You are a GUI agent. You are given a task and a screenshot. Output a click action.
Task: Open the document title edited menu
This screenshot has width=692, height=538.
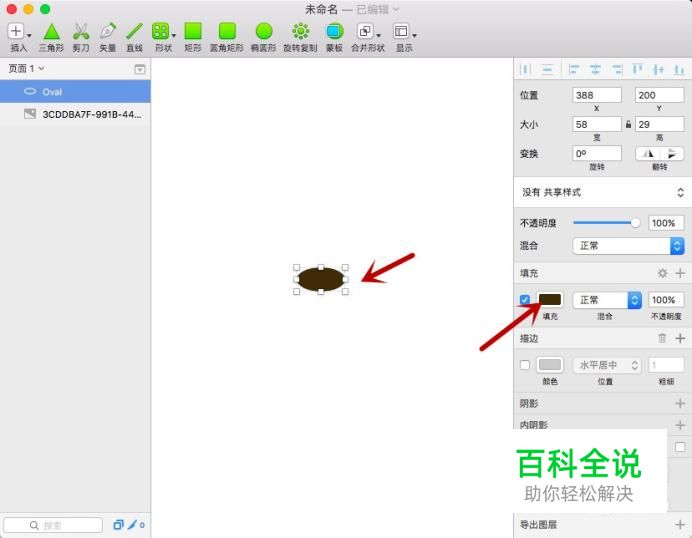(378, 9)
